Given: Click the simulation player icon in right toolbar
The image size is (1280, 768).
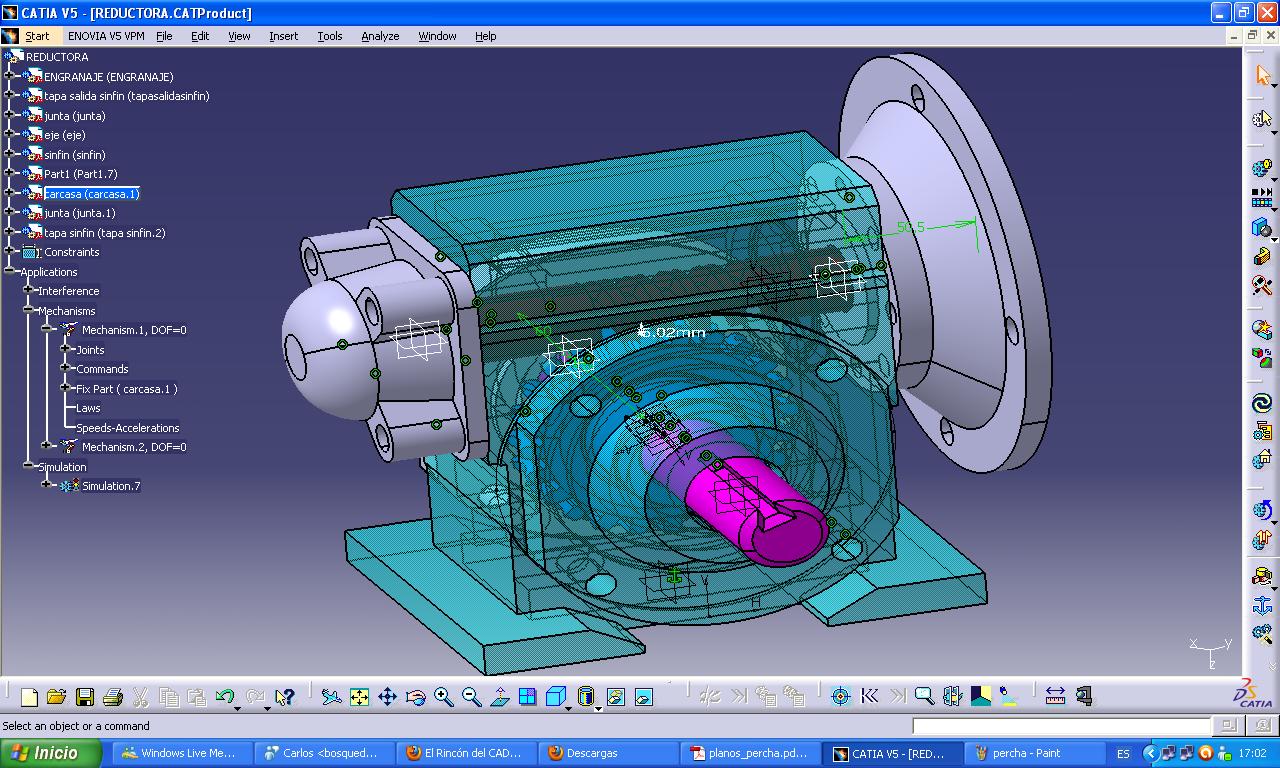Looking at the screenshot, I should 1262,197.
